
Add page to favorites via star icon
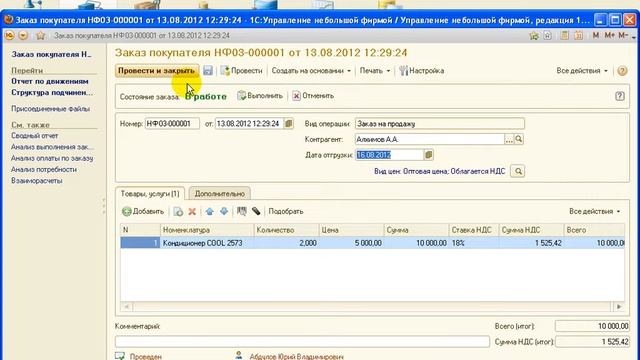point(40,36)
